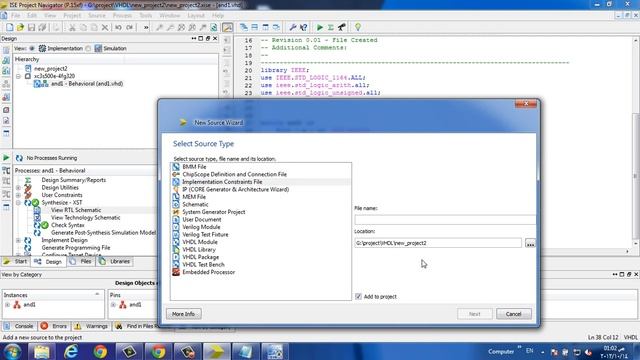Expand the Design Utilities process node
The image size is (640, 360).
coord(18,188)
